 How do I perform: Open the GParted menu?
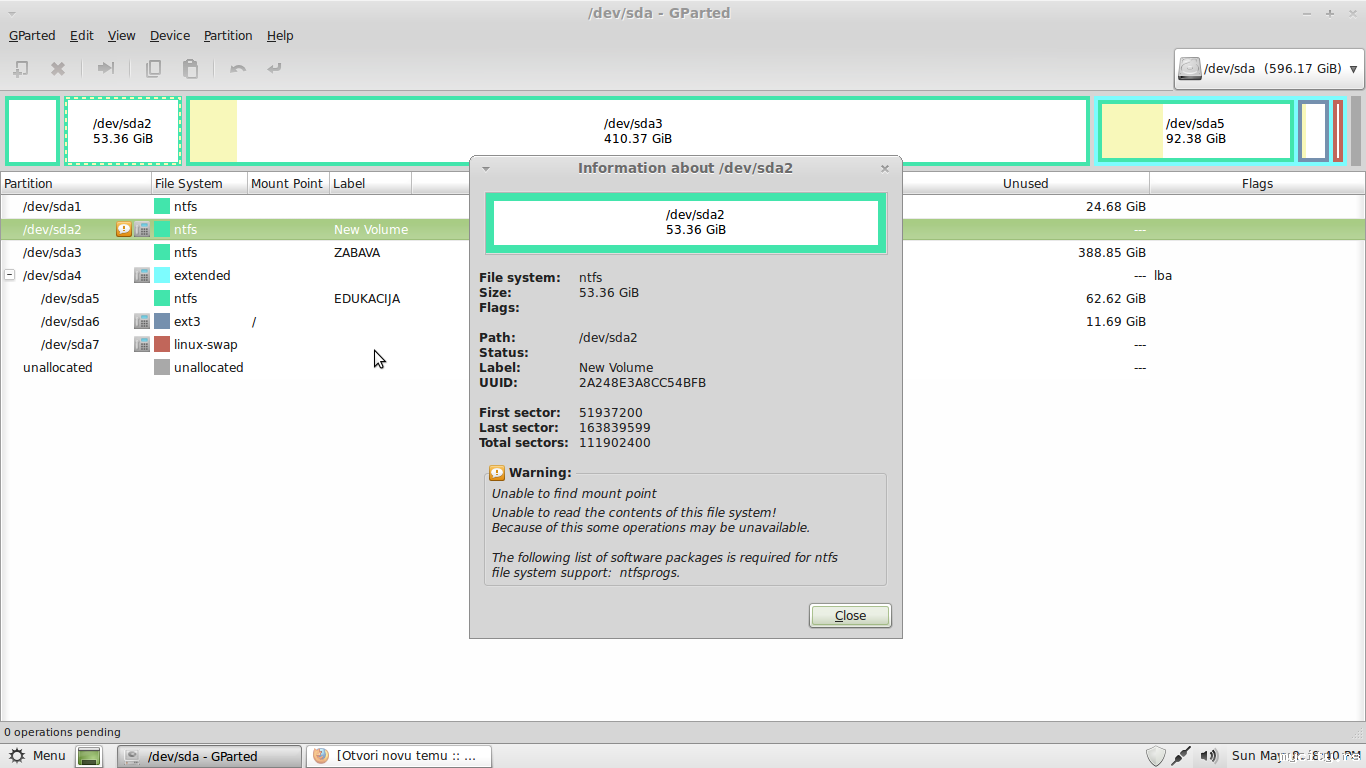click(32, 35)
